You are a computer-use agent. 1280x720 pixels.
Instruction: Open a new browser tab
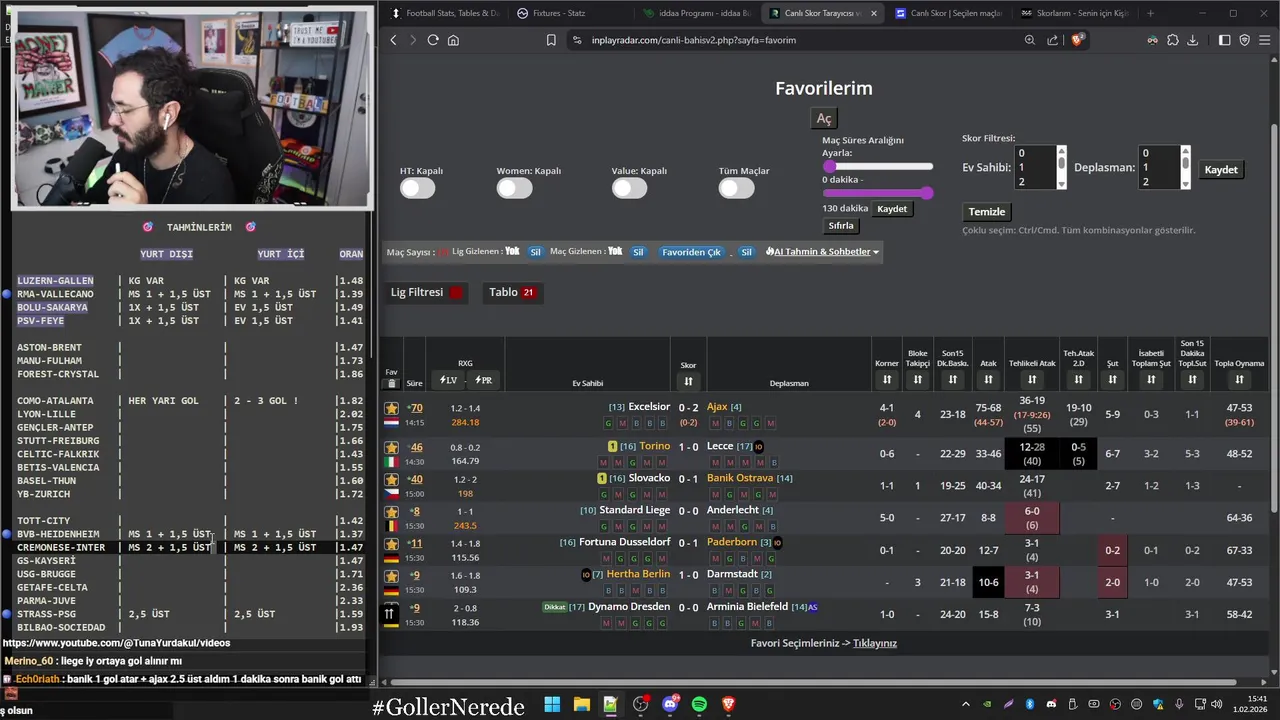pos(1150,13)
